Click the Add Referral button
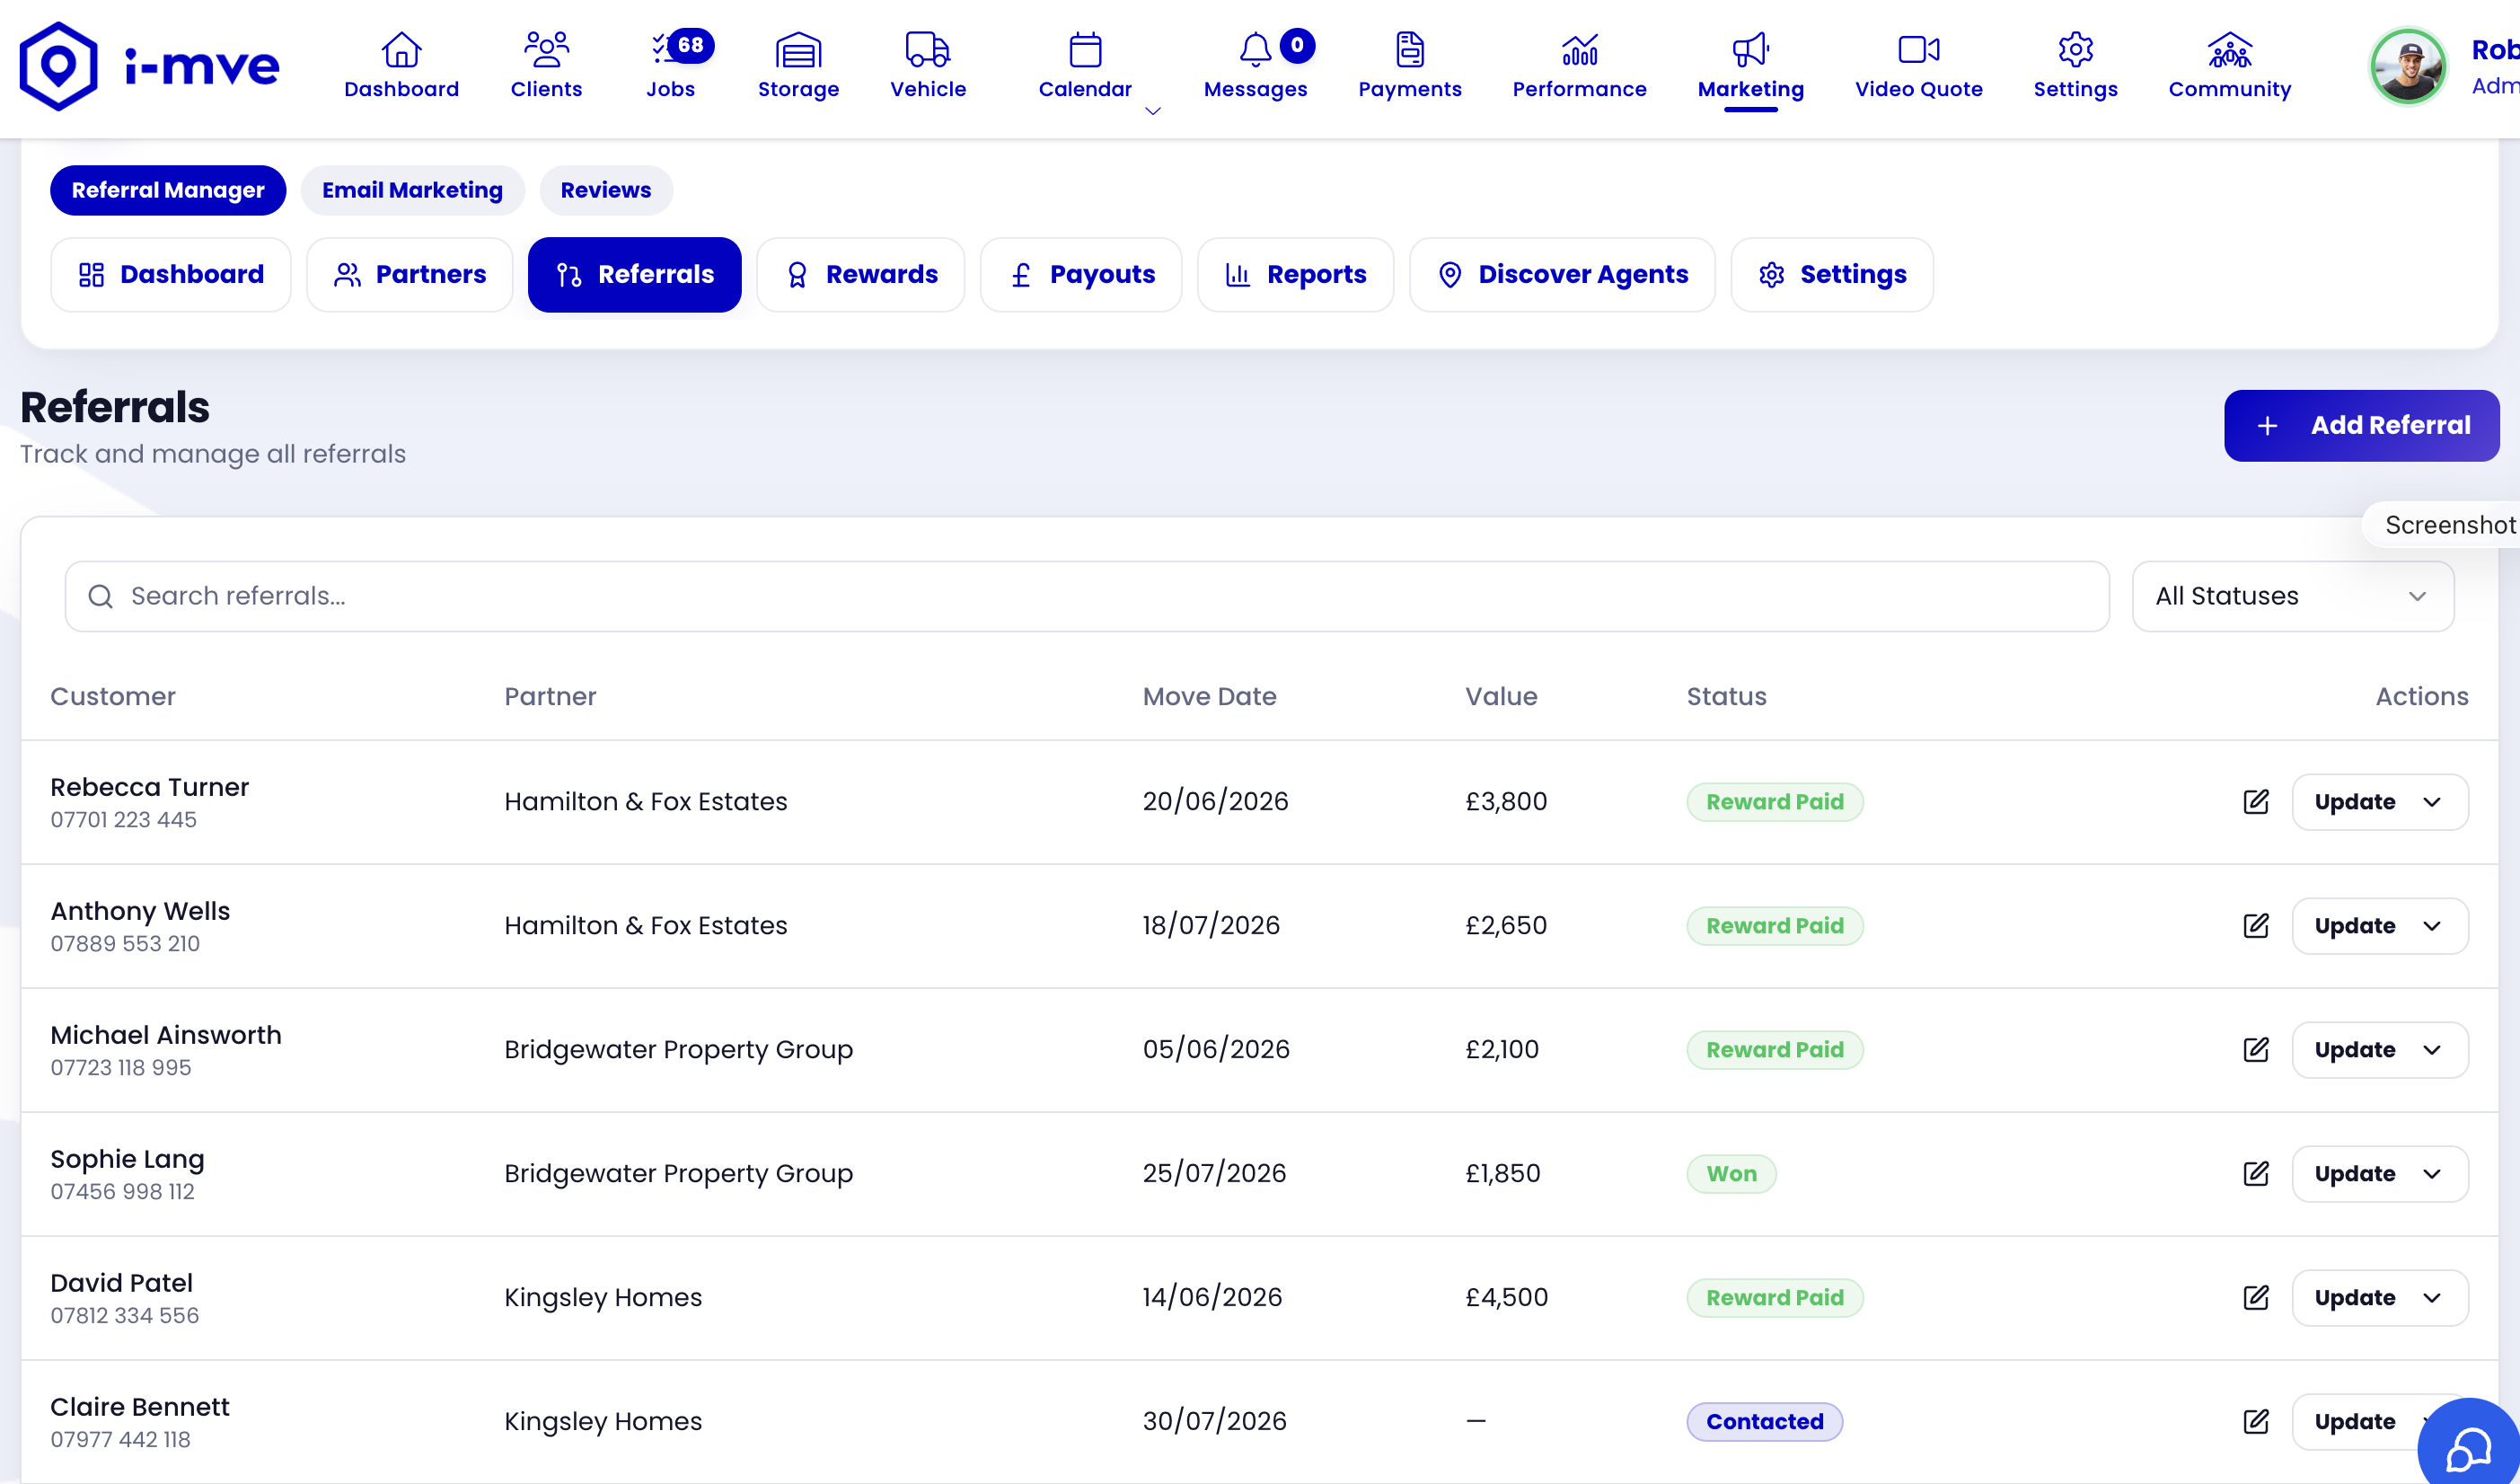Viewport: 2520px width, 1484px height. pyautogui.click(x=2361, y=425)
